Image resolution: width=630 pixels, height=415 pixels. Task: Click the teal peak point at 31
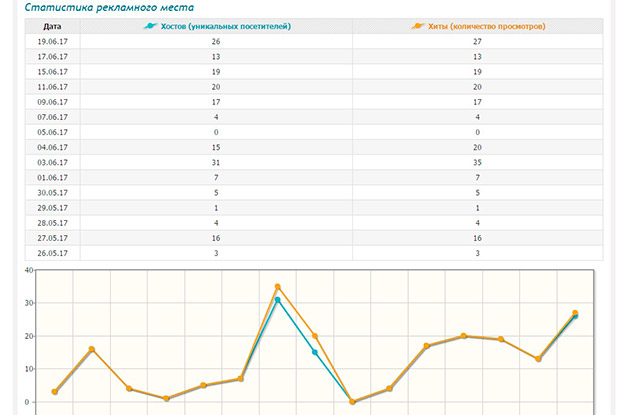click(x=277, y=300)
